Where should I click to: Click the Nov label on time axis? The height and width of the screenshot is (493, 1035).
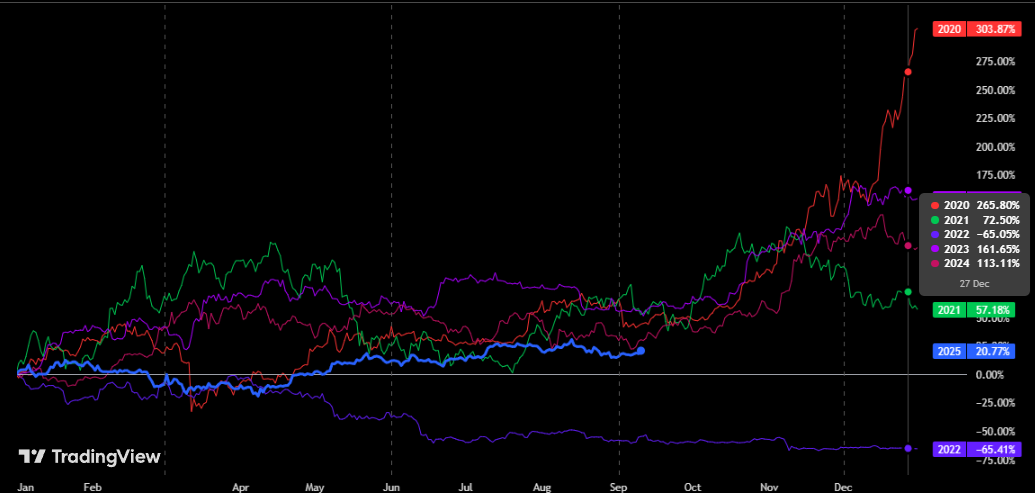point(768,486)
